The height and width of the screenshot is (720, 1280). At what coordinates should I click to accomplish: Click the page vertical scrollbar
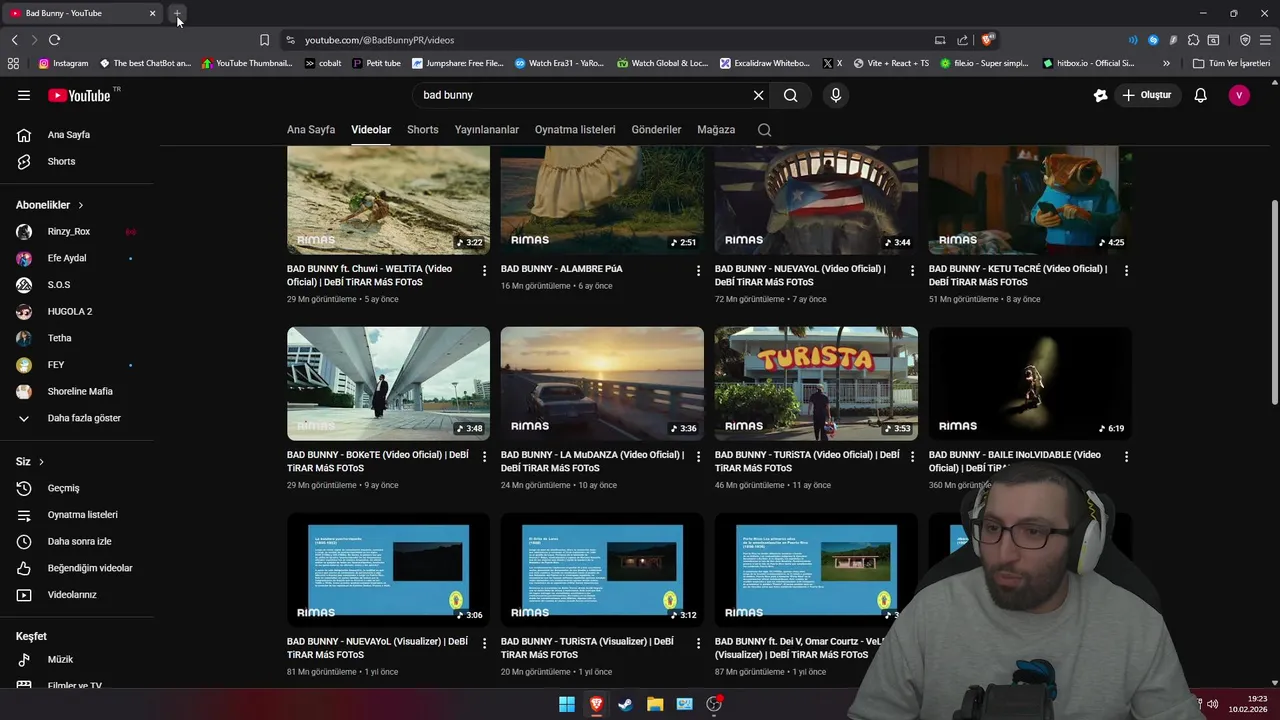[1274, 302]
